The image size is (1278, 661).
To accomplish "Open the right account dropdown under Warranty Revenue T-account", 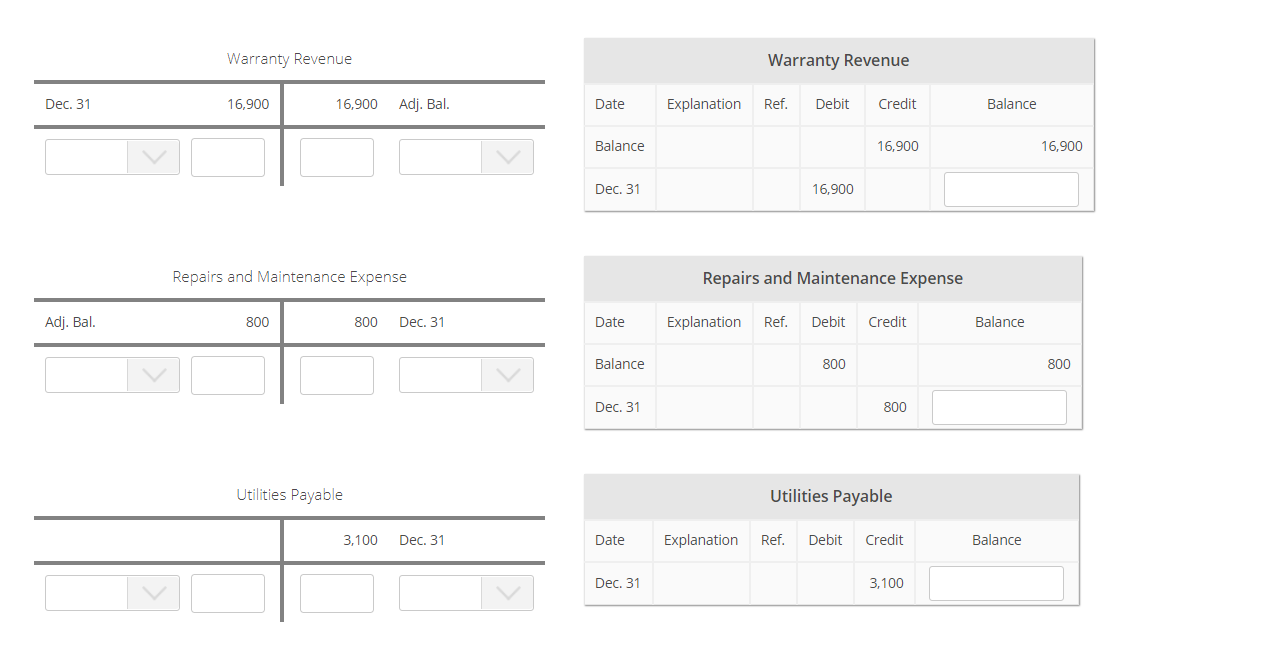I will [x=466, y=156].
